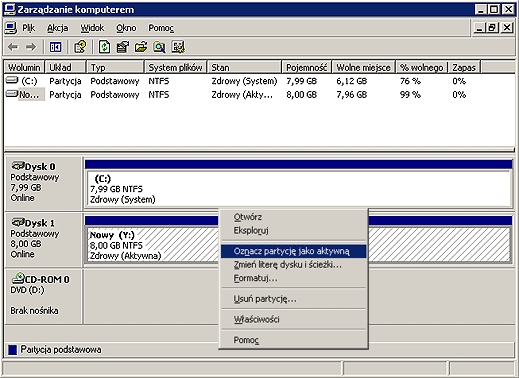Click the open folder toolbar icon

click(x=141, y=47)
